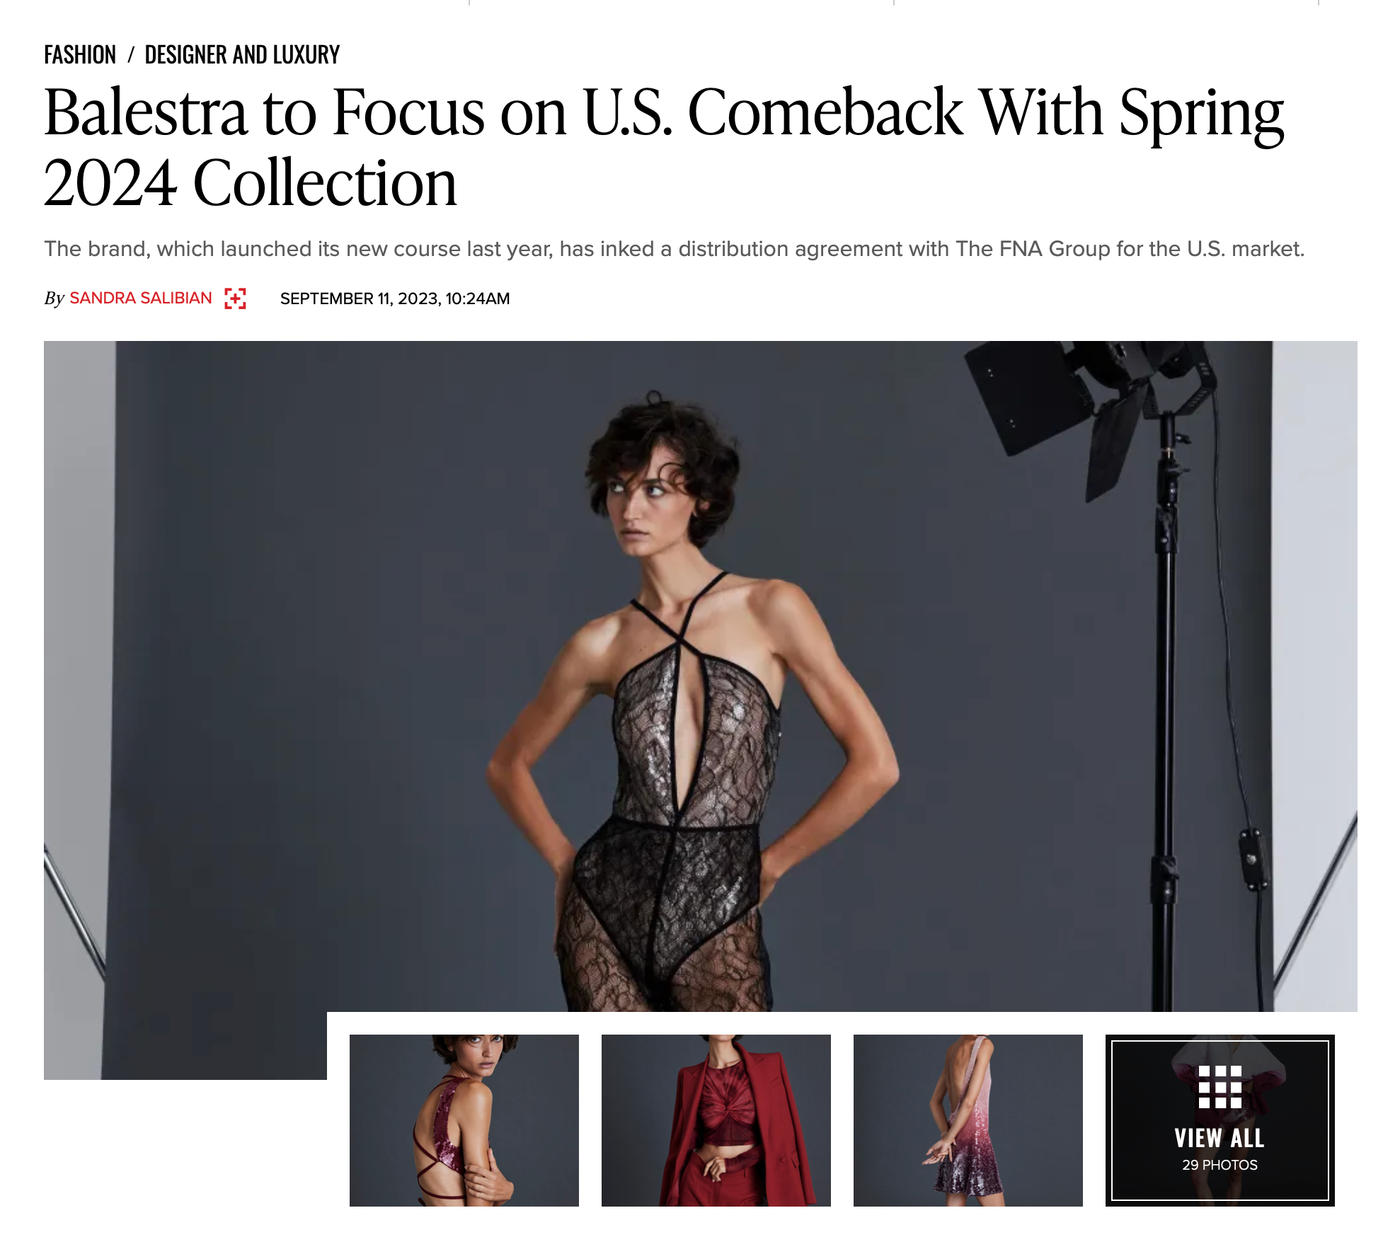Click the grid icon in View All tile
This screenshot has height=1251, width=1400.
(1220, 1087)
